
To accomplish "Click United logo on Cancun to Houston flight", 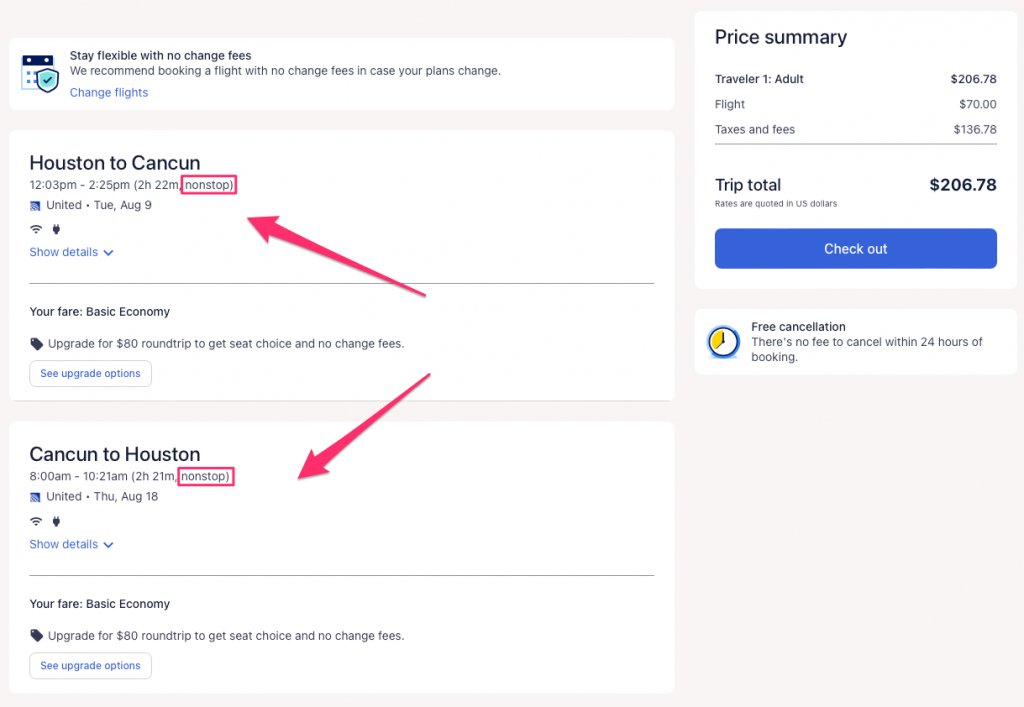I will [x=36, y=497].
